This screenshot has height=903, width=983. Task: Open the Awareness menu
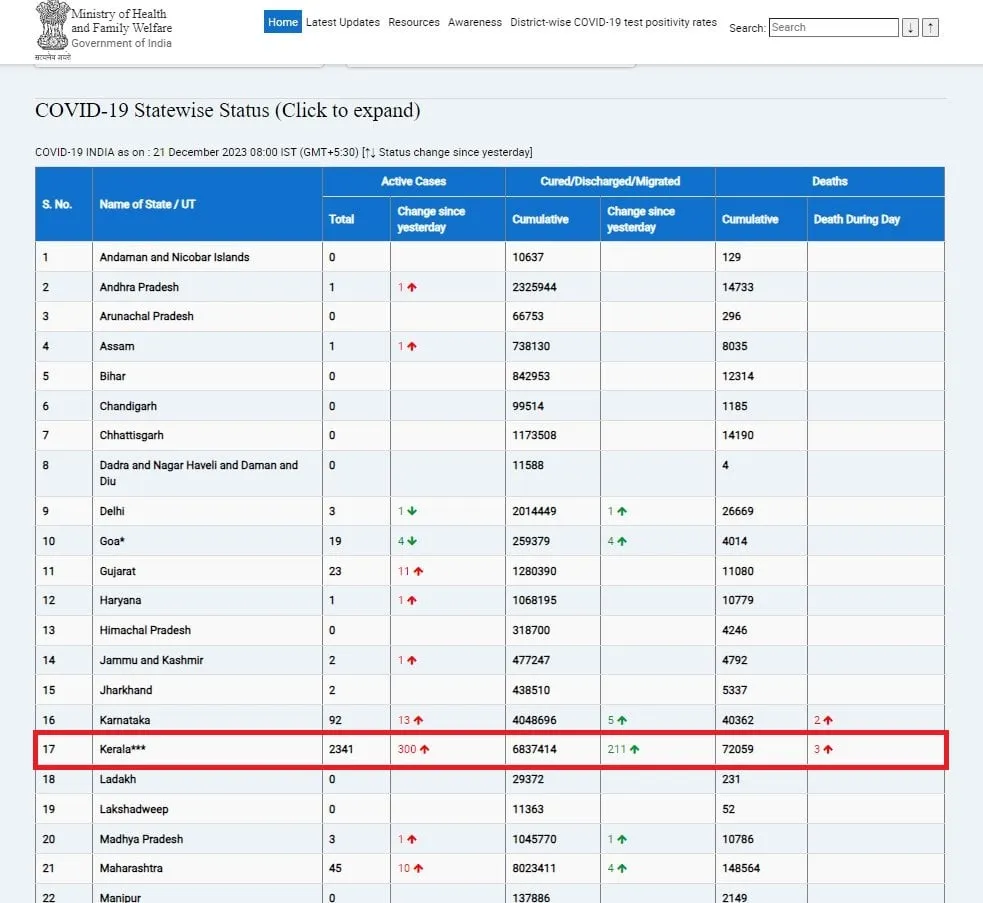pyautogui.click(x=475, y=22)
